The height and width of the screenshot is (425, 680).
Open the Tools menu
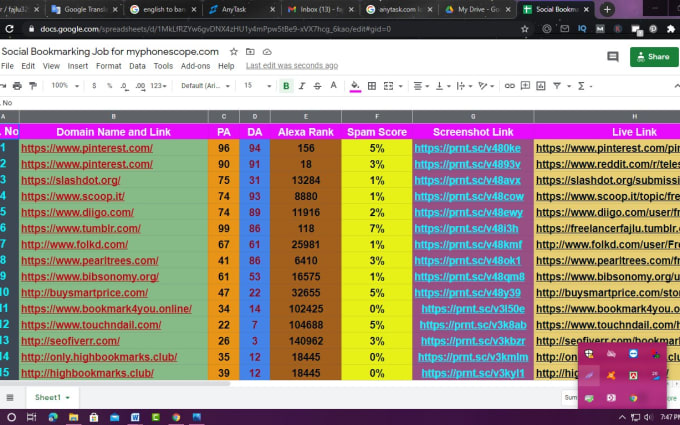point(163,66)
